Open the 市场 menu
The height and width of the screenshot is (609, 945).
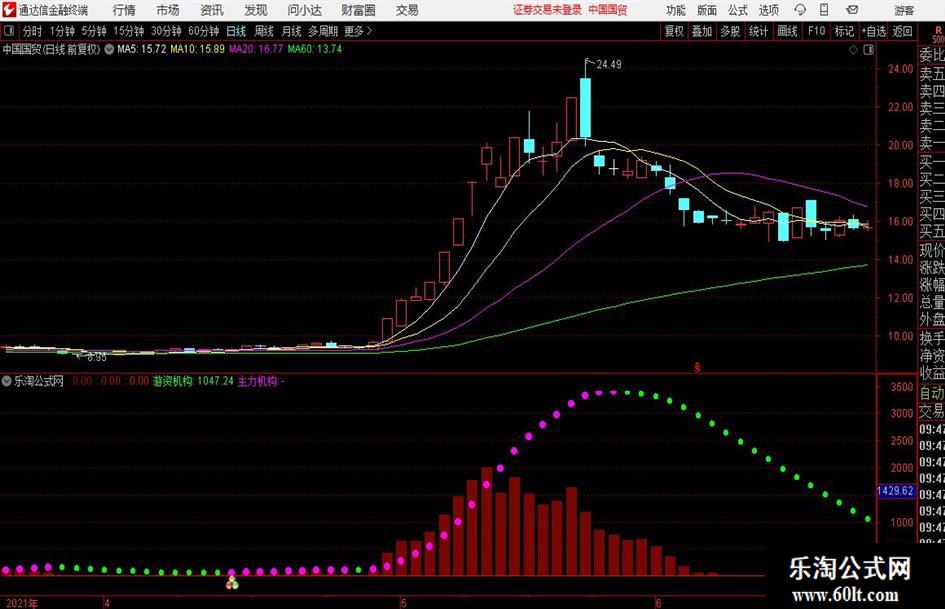168,10
